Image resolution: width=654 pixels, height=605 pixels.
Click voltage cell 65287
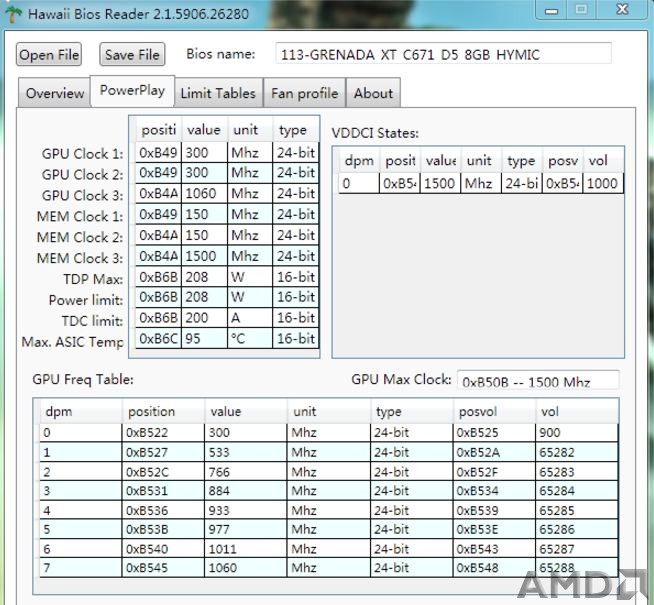pos(576,549)
